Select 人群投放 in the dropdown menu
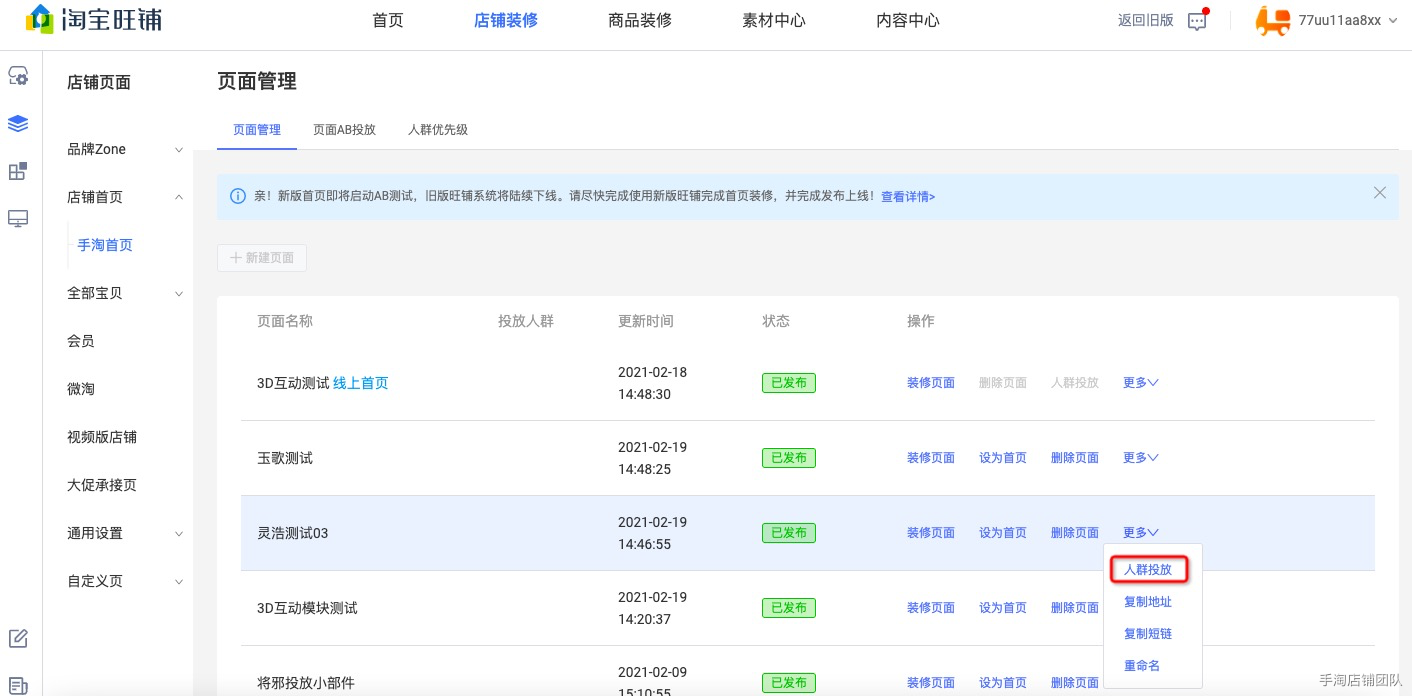1412x696 pixels. coord(1148,570)
